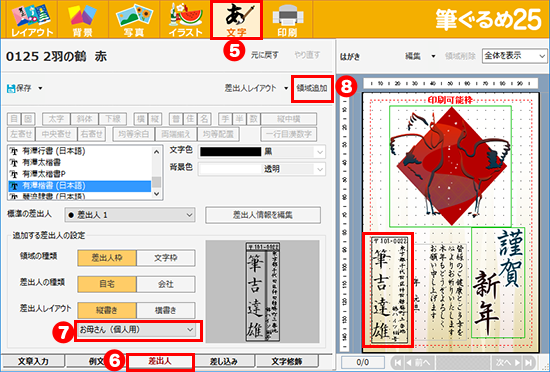This screenshot has width=550, height=372.
Task: Click 差出人情報を編集 button
Action: (x=263, y=215)
